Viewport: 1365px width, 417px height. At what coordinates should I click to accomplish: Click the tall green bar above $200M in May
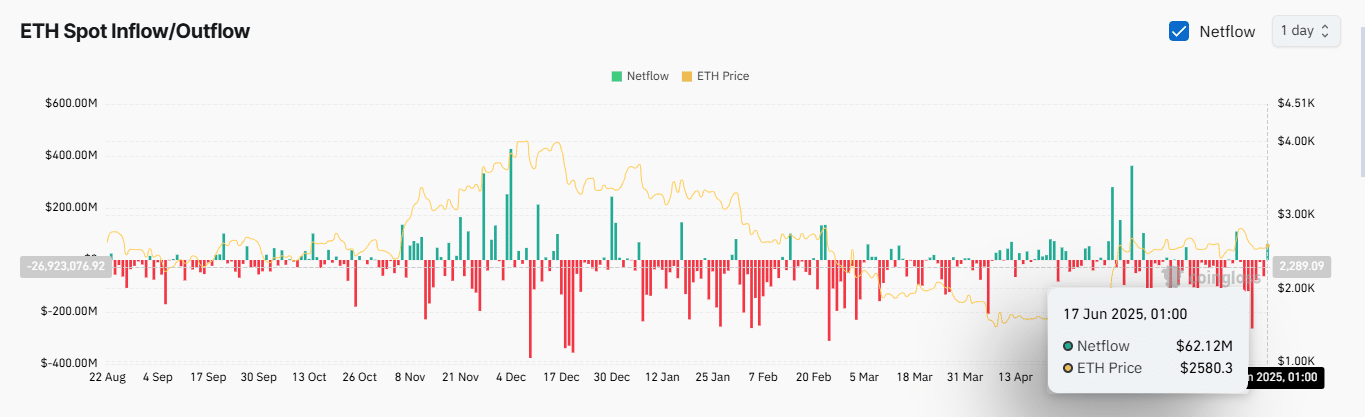(x=1131, y=212)
